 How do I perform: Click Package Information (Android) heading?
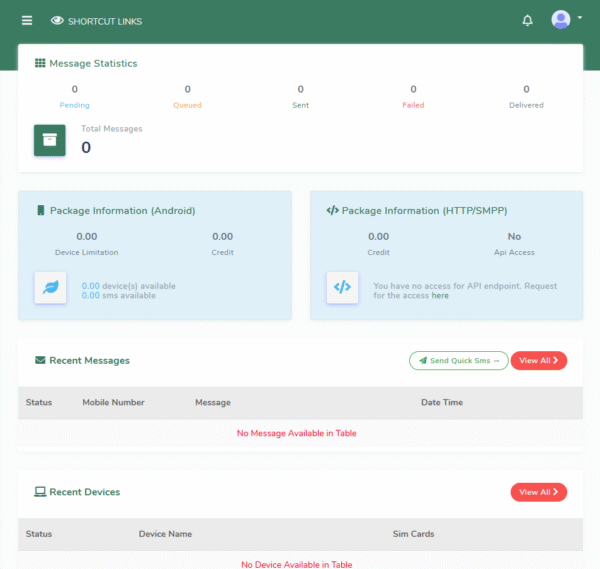coord(122,211)
